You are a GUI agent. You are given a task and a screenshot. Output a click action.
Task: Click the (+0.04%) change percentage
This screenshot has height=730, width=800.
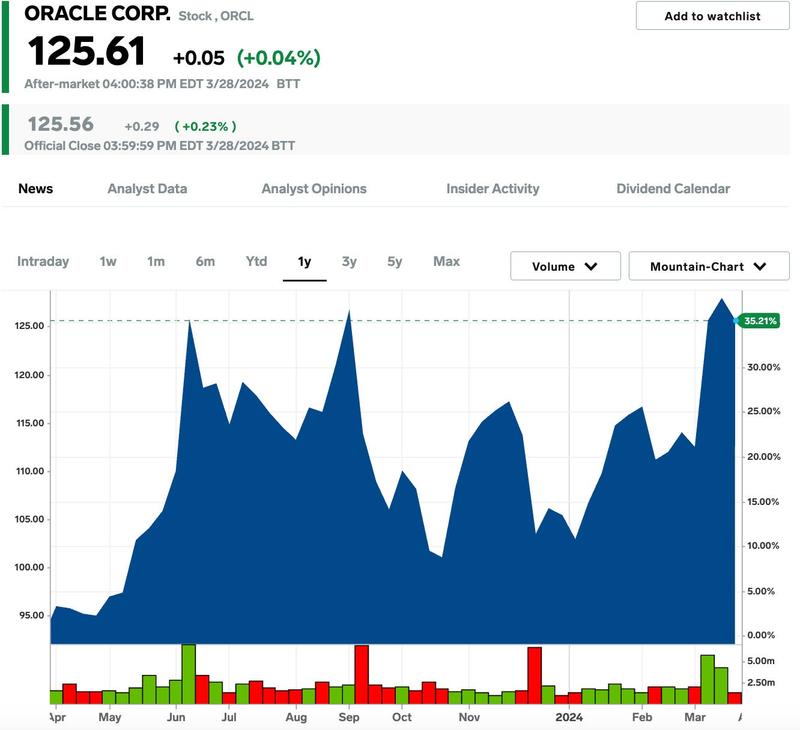(279, 58)
